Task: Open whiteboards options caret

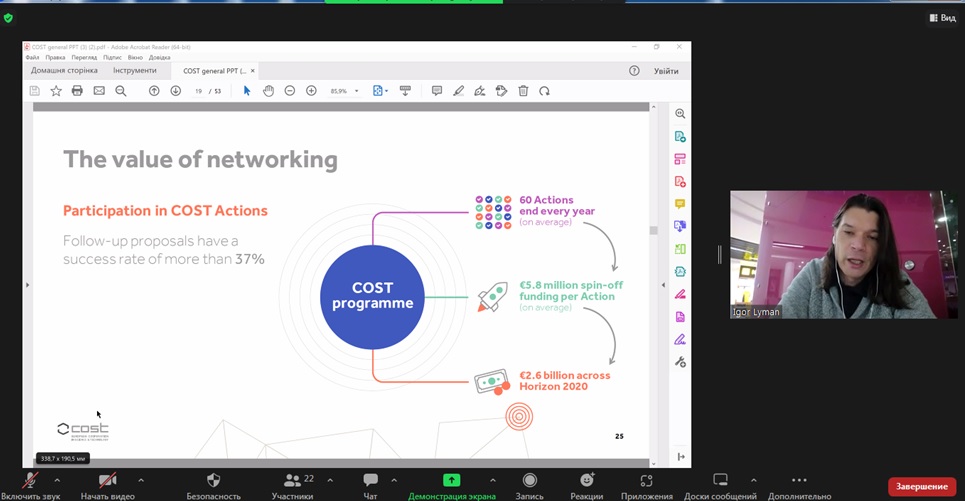Action: [754, 480]
